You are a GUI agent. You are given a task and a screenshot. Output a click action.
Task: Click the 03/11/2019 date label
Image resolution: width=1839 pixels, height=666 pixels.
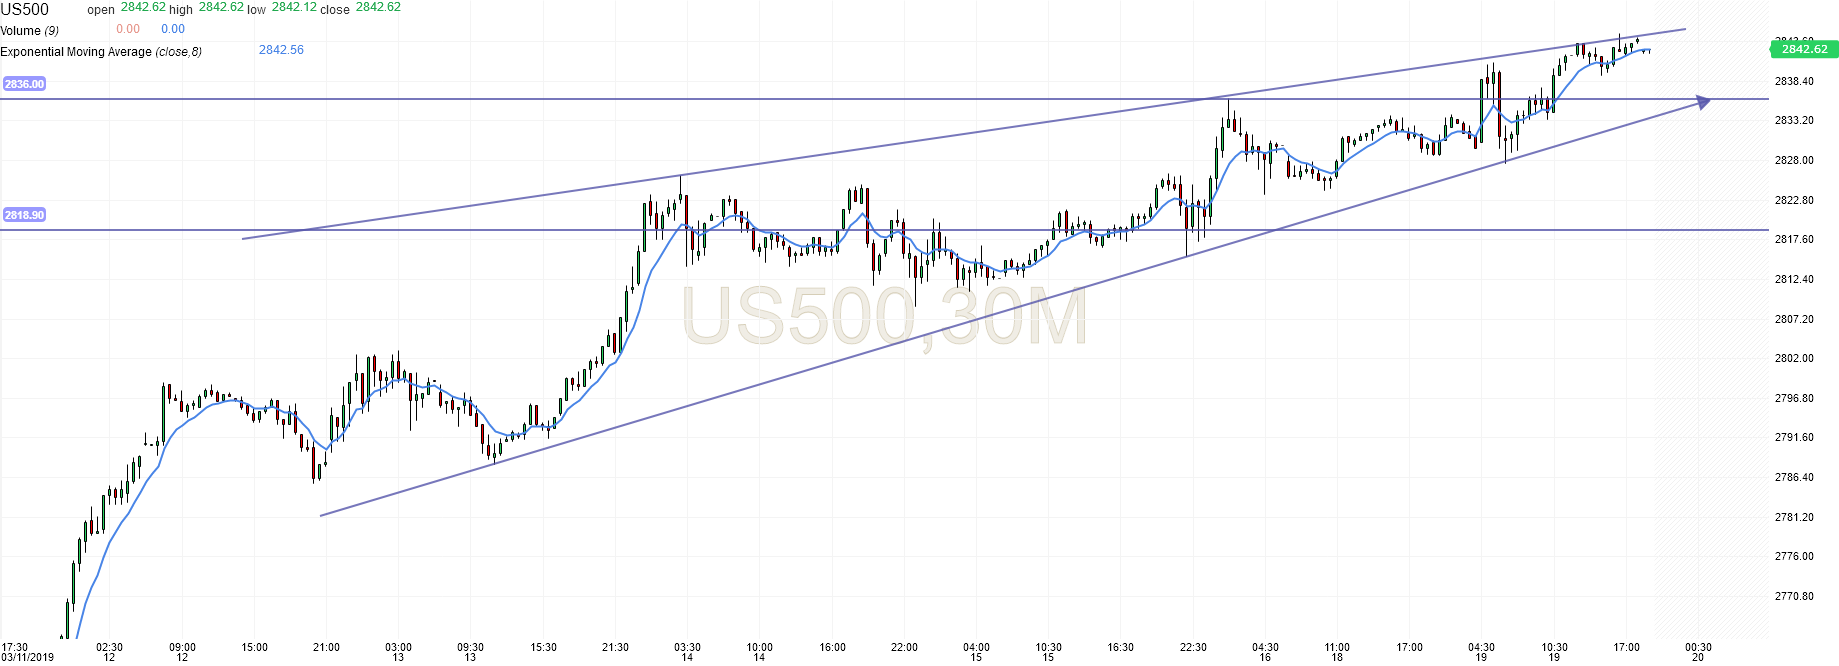point(27,657)
